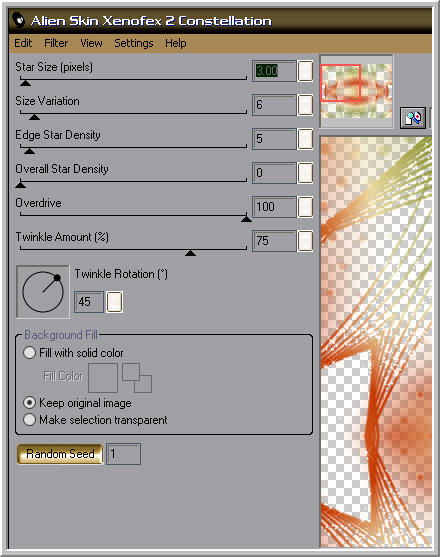Click the Twinkle Rotation spinner button
The image size is (440, 557).
[115, 302]
